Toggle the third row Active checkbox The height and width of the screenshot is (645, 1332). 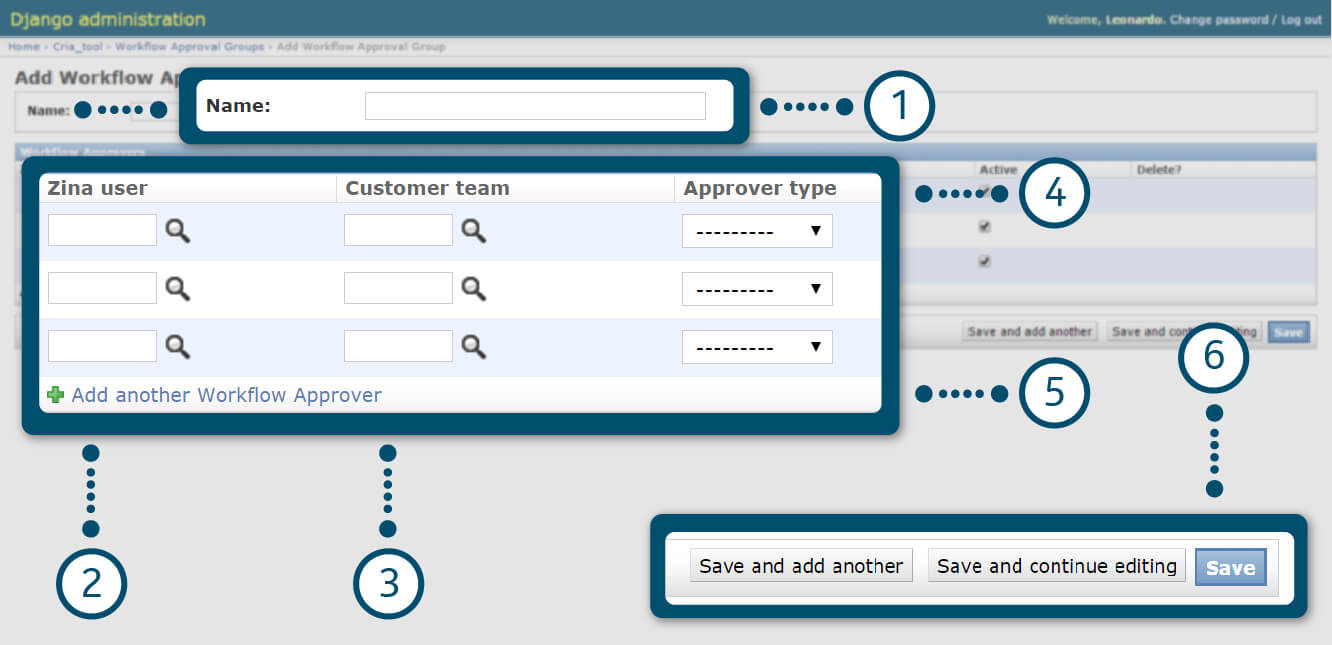[984, 261]
